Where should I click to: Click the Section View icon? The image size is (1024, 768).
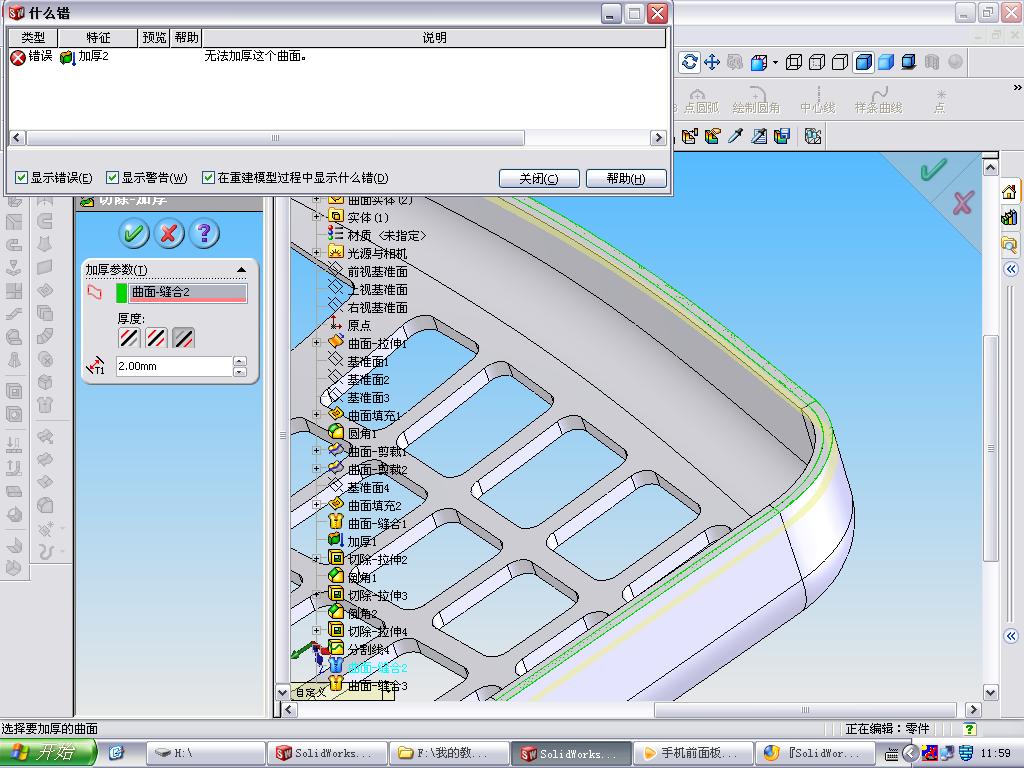tap(932, 62)
